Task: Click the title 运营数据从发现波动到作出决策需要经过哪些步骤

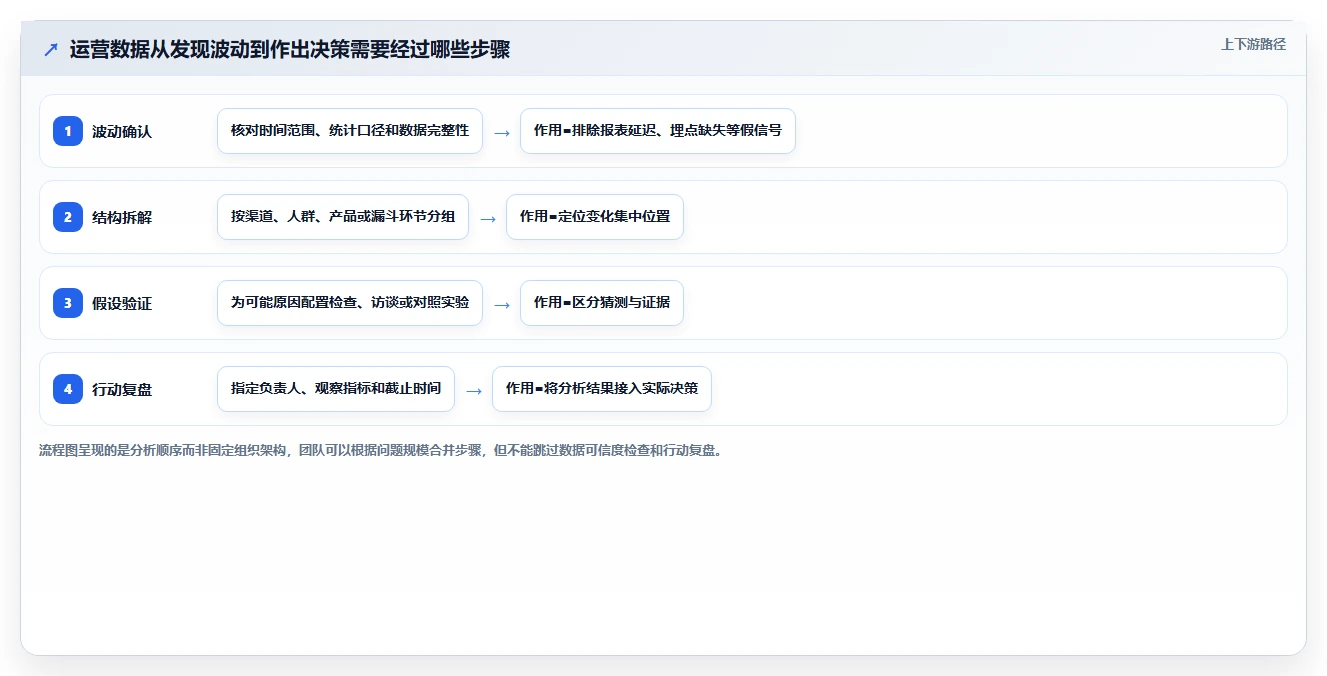Action: pos(290,50)
